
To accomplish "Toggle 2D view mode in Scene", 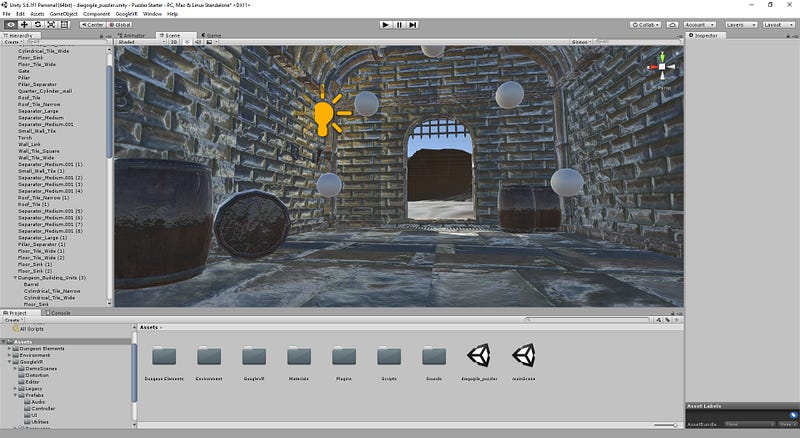I will tap(173, 43).
